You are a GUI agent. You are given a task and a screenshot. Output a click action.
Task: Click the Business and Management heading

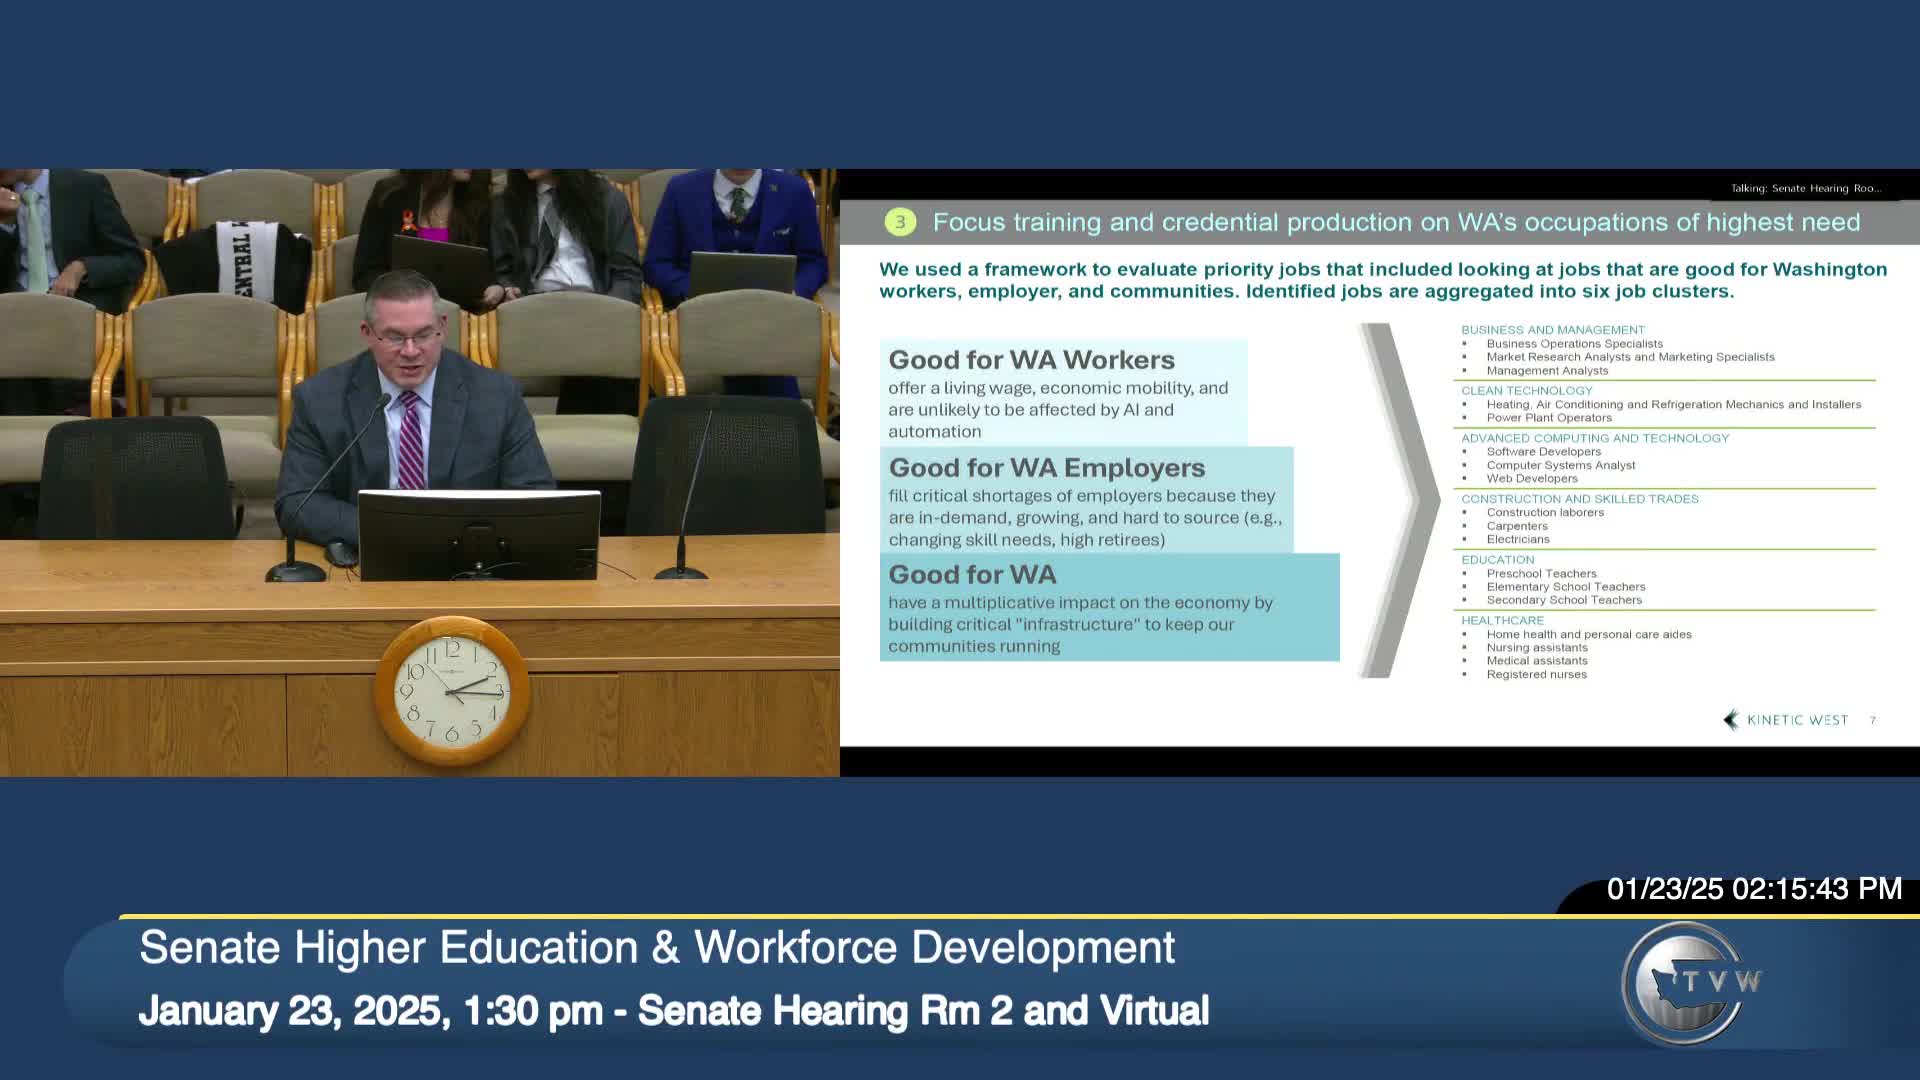[x=1552, y=330]
